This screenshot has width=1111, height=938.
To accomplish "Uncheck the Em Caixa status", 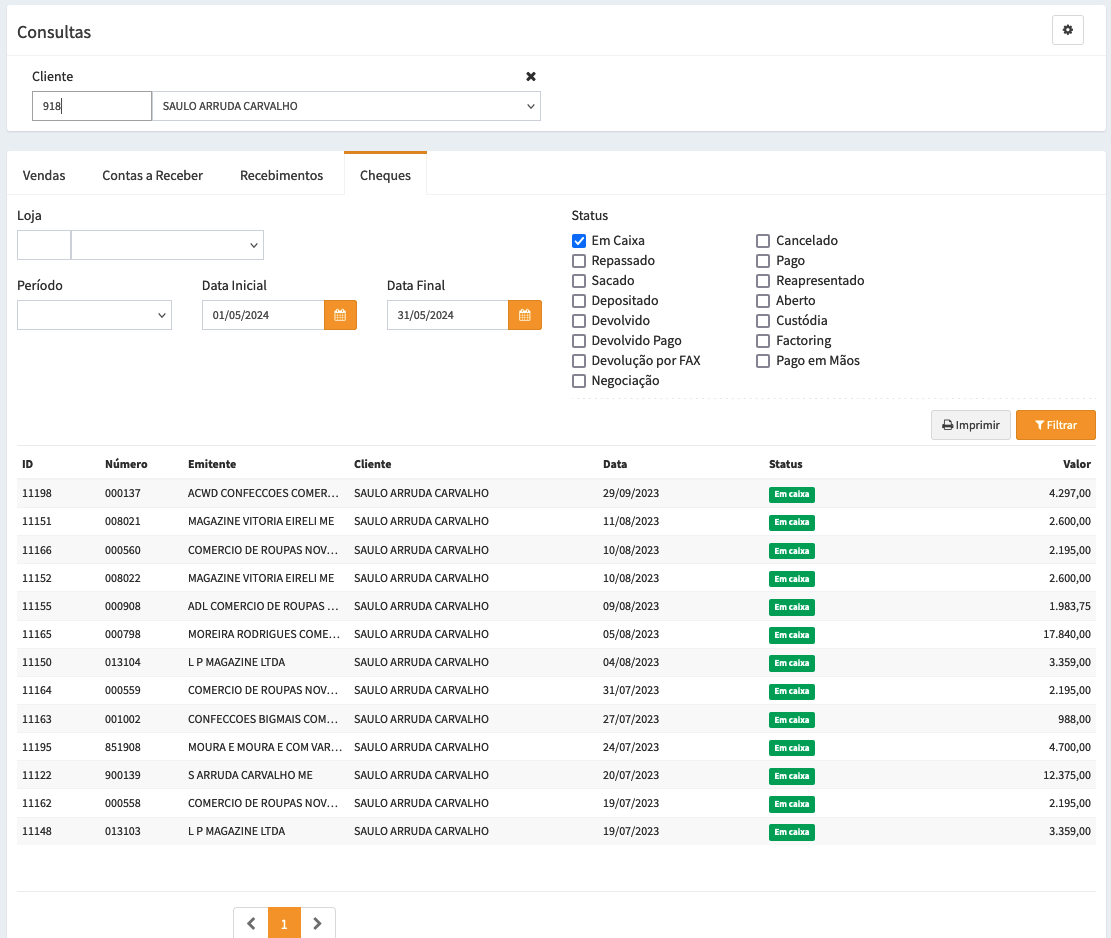I will [579, 241].
